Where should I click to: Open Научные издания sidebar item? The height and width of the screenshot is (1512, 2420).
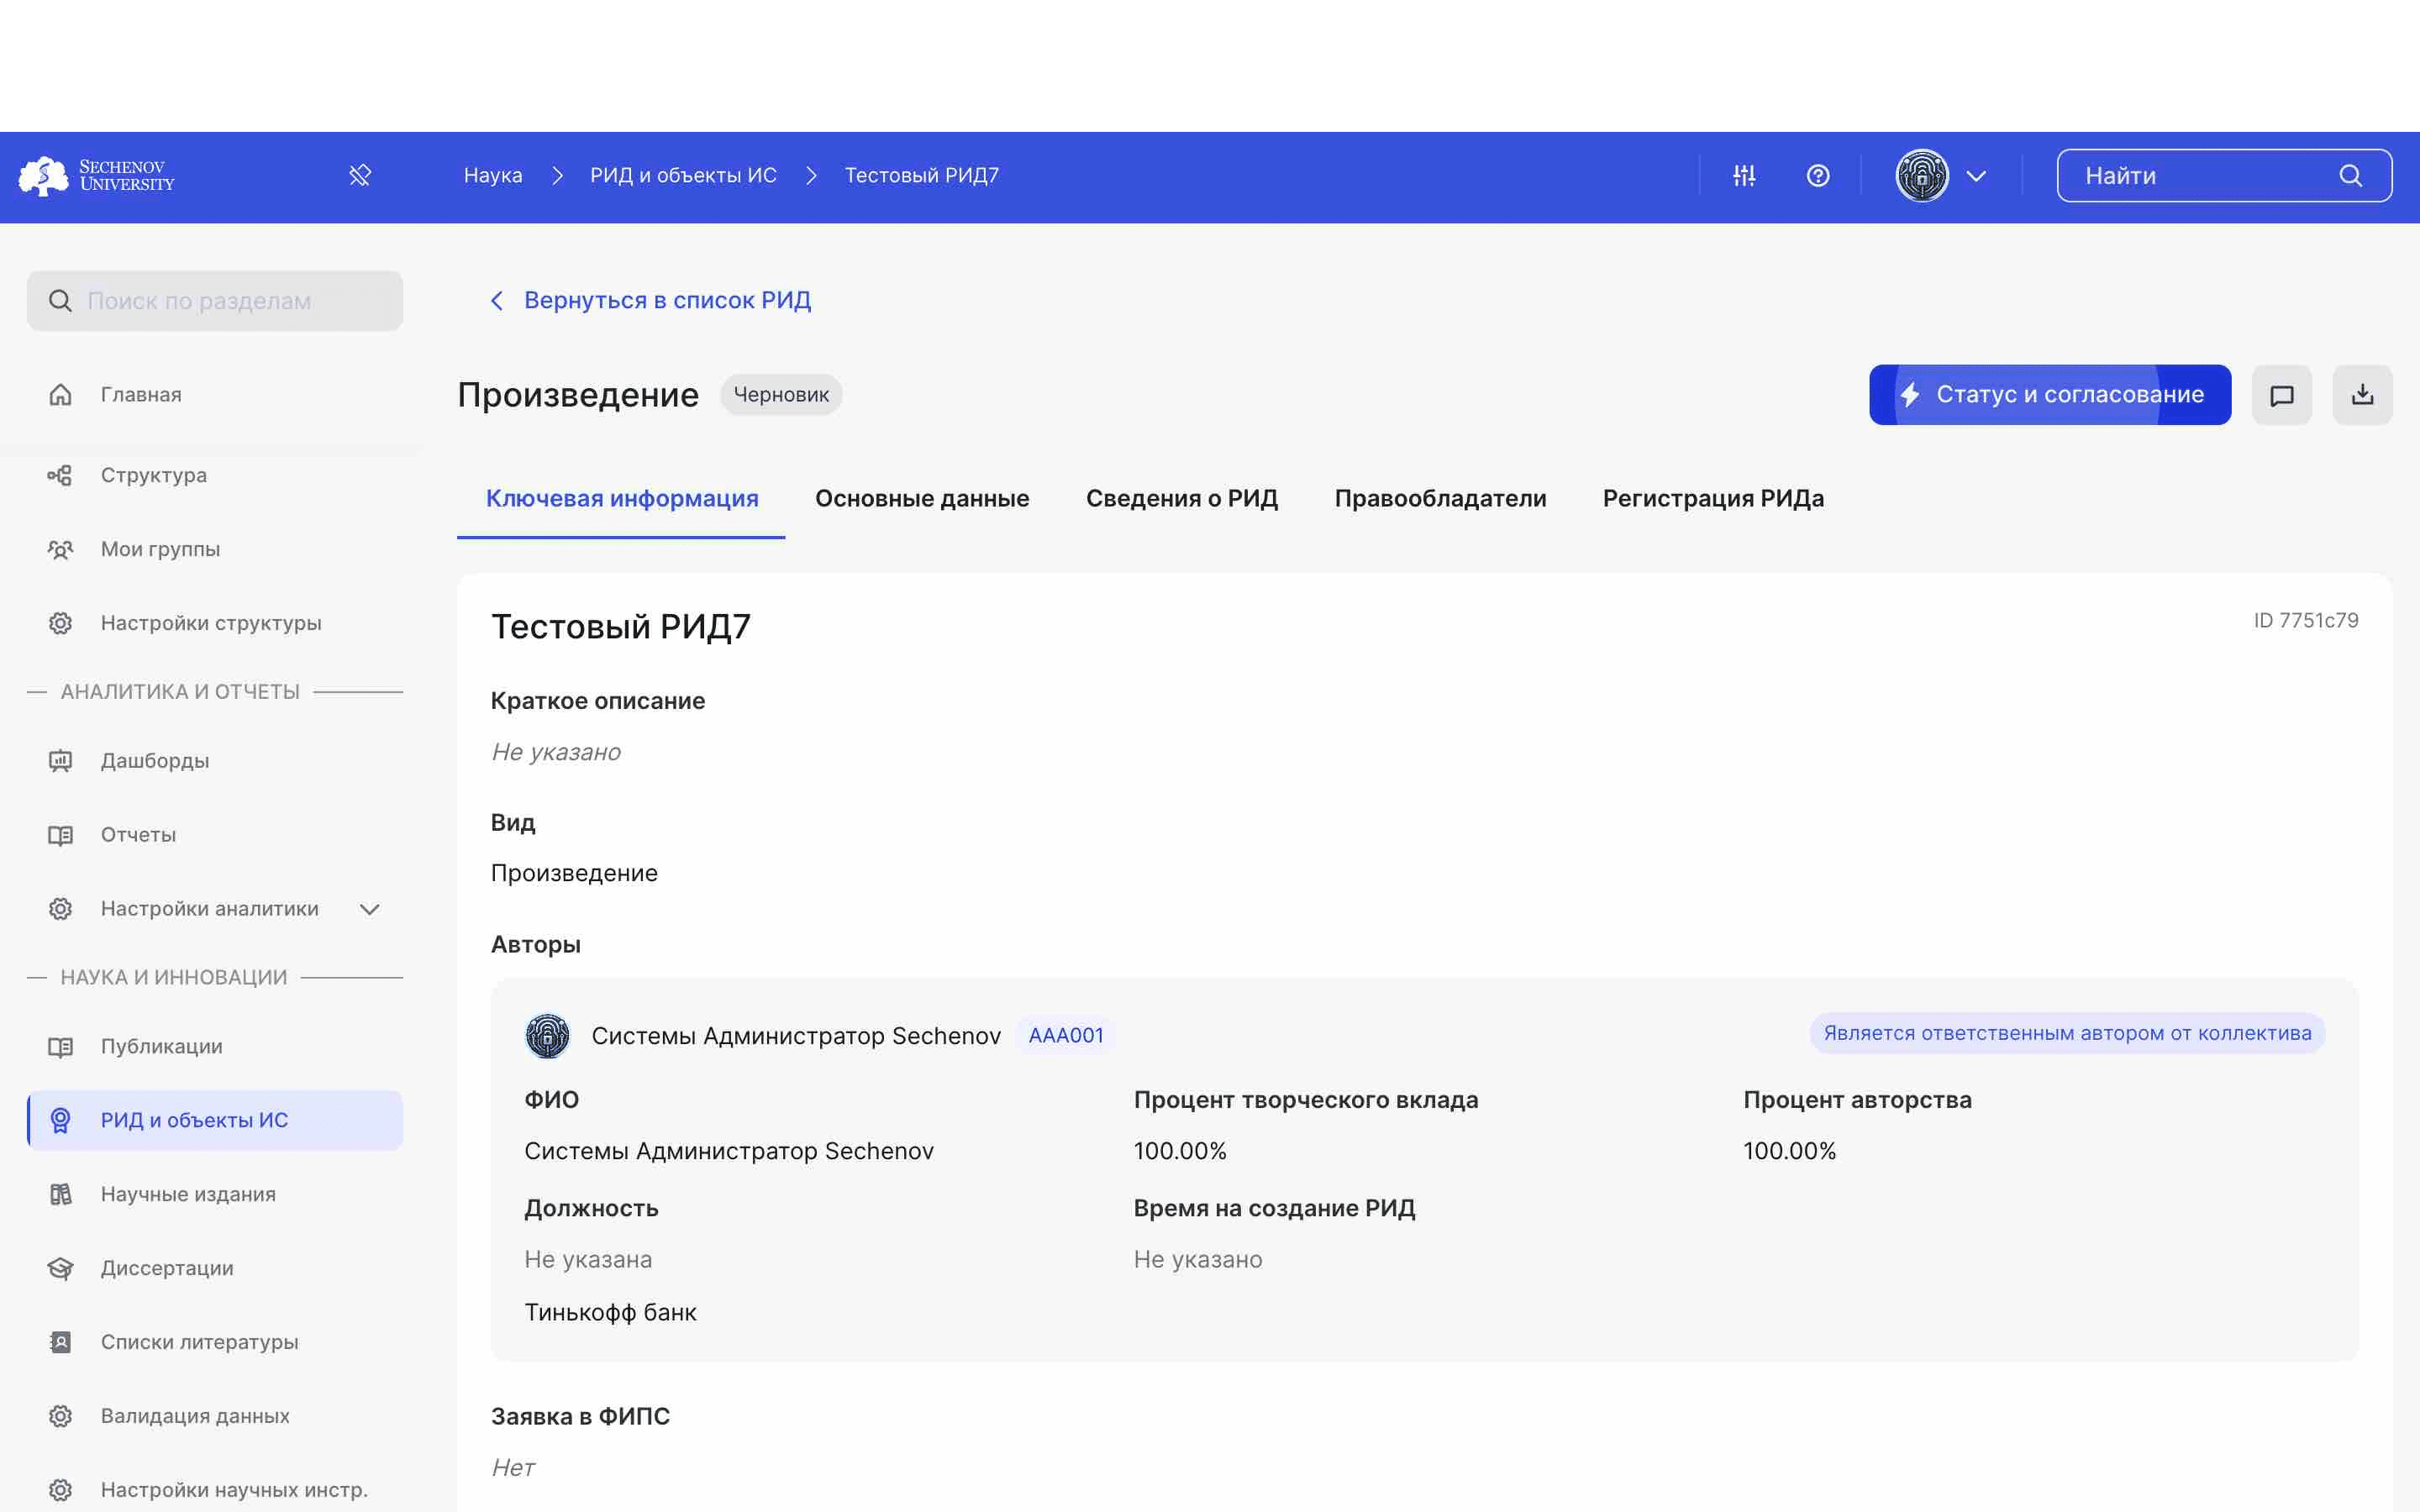click(215, 1194)
